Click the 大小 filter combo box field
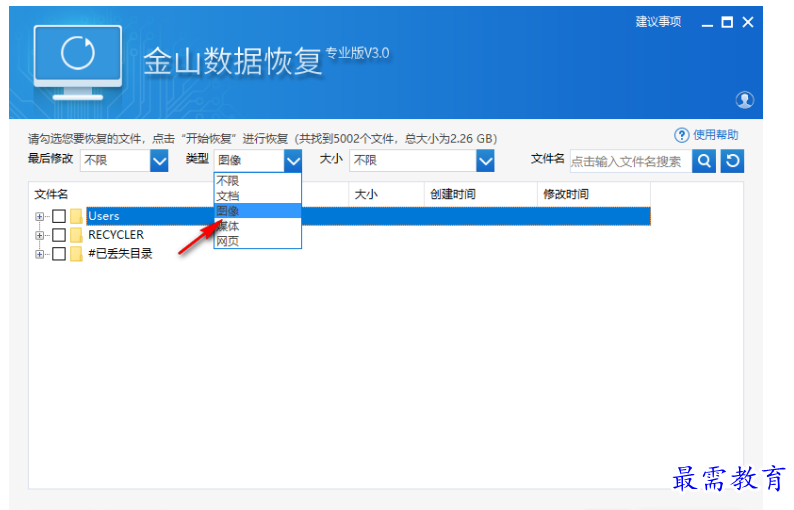Viewport: 794px width, 510px height. [422, 161]
